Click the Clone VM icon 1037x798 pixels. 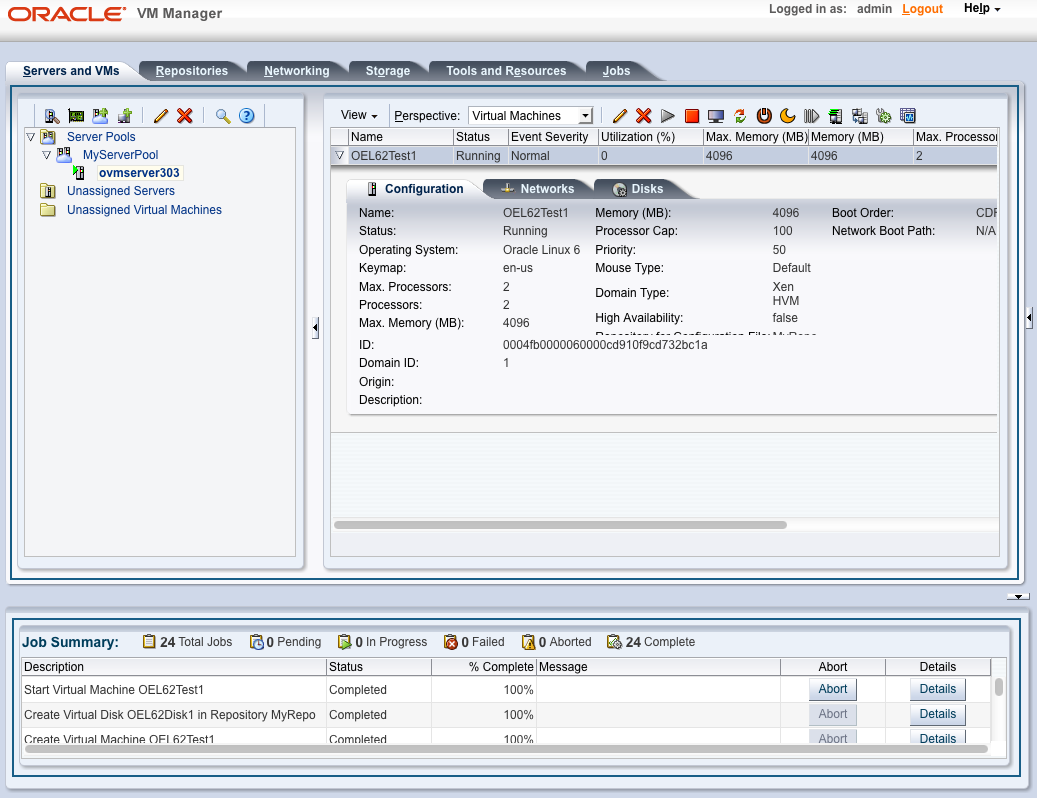pos(860,116)
